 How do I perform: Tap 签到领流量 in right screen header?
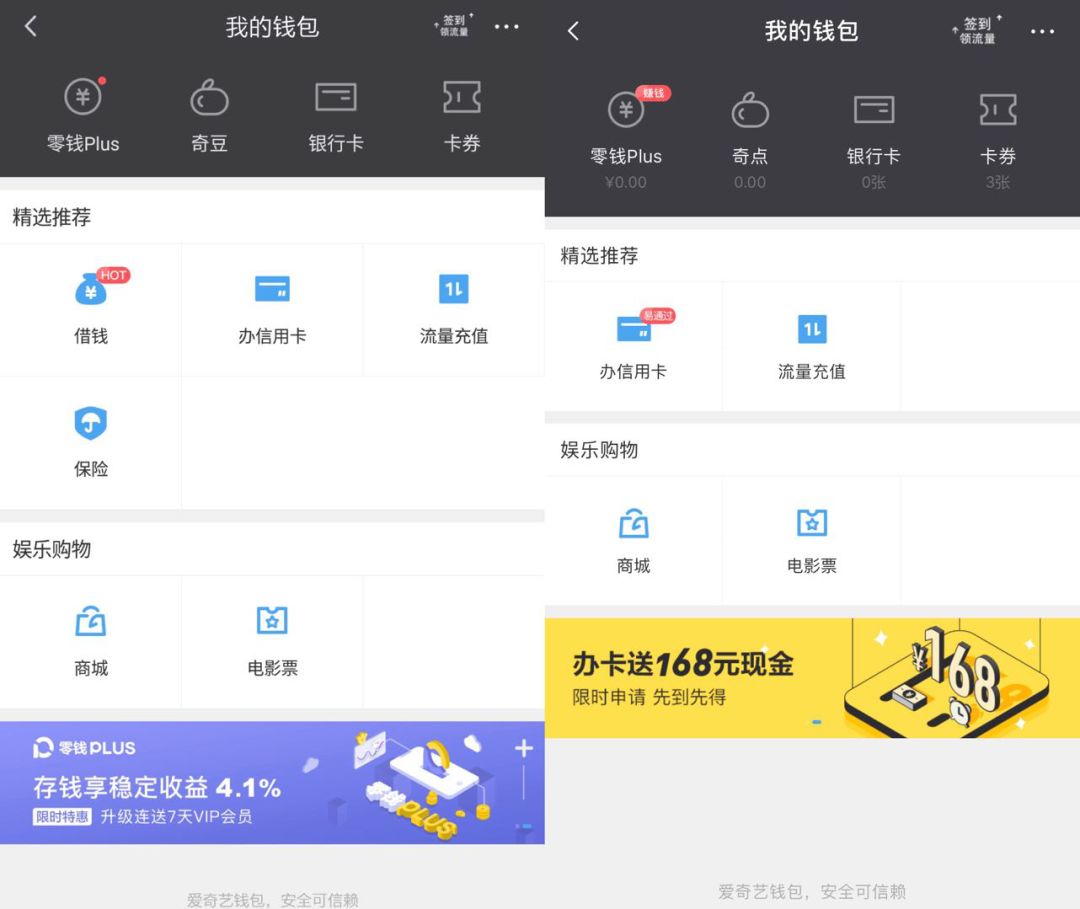pos(977,31)
